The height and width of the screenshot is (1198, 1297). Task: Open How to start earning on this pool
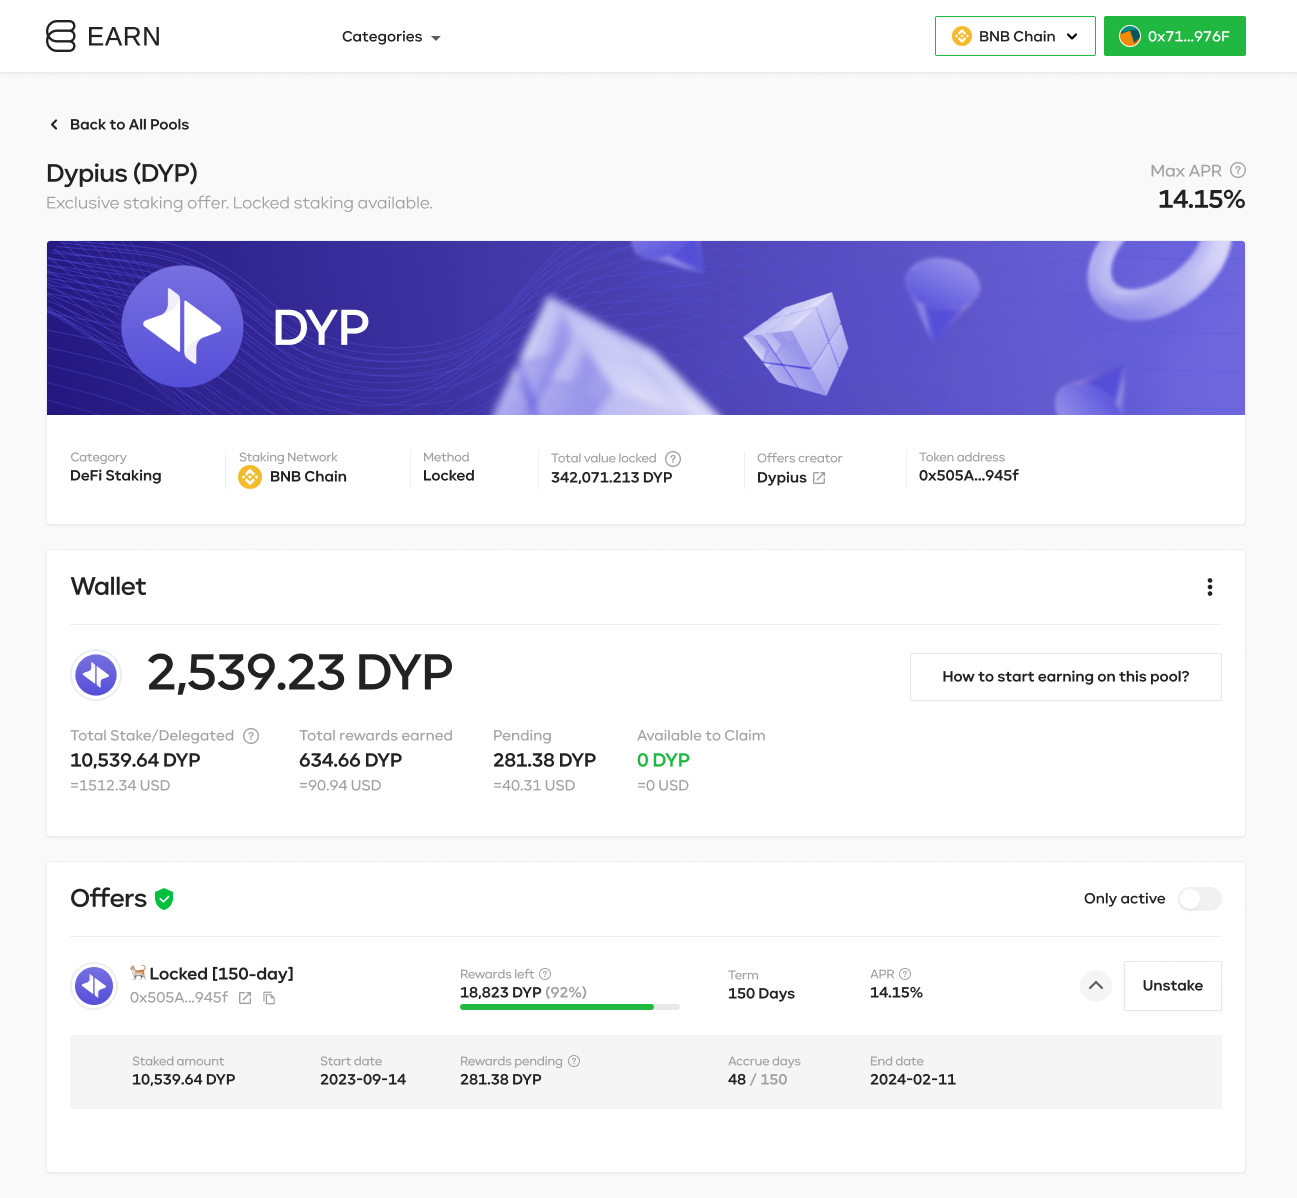1066,677
